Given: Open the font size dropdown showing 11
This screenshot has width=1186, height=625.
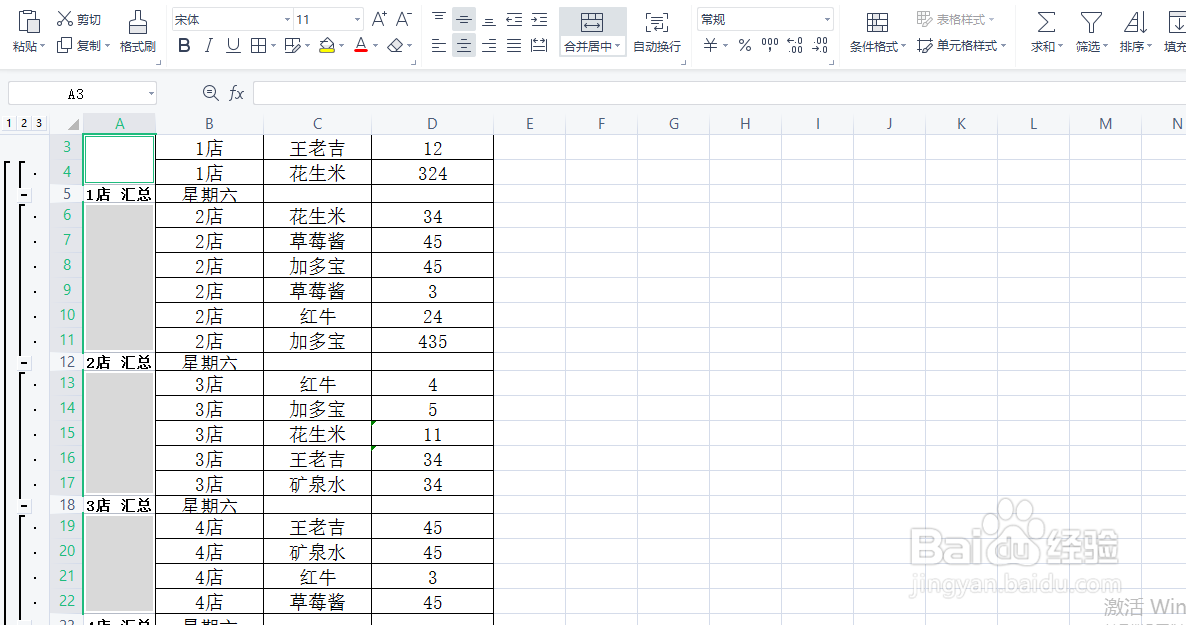Looking at the screenshot, I should pyautogui.click(x=357, y=20).
